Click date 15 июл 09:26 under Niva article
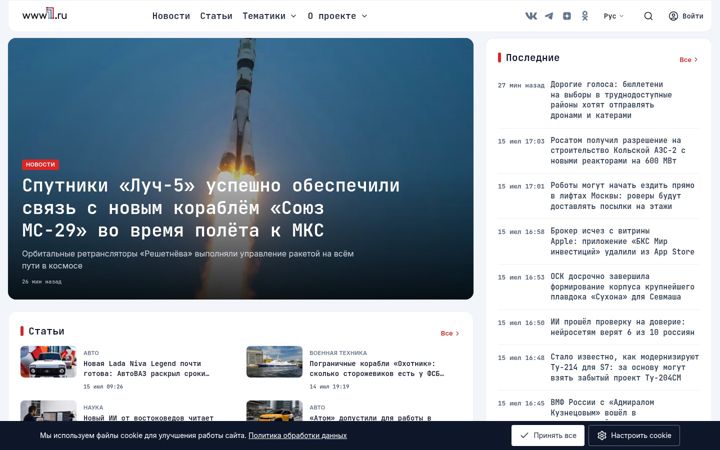This screenshot has height=450, width=720. point(103,387)
